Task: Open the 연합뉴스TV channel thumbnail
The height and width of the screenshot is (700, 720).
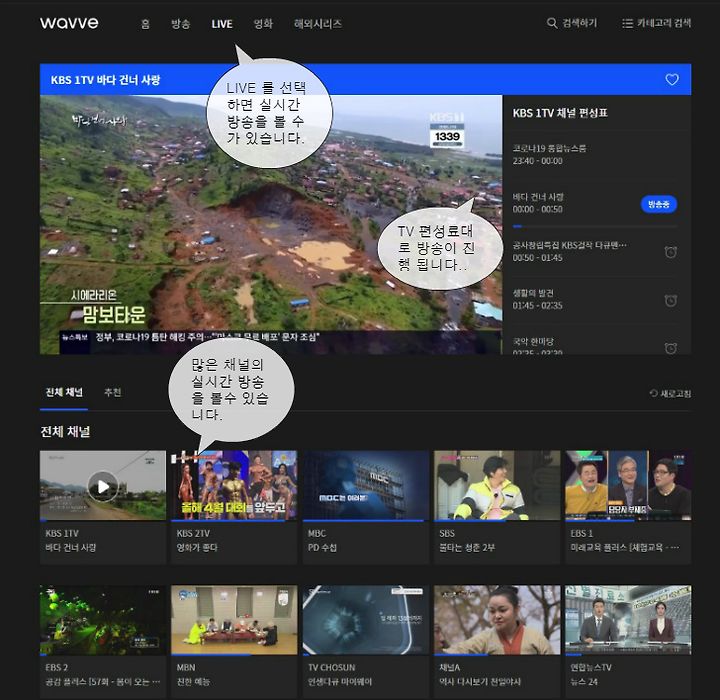Action: coord(628,620)
